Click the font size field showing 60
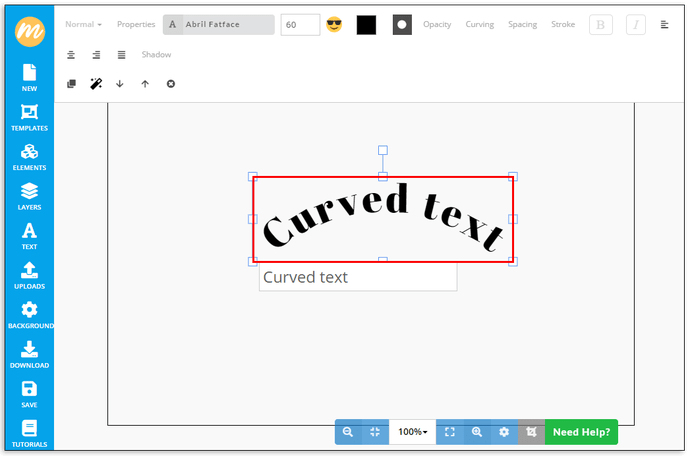The image size is (690, 456). click(x=300, y=25)
